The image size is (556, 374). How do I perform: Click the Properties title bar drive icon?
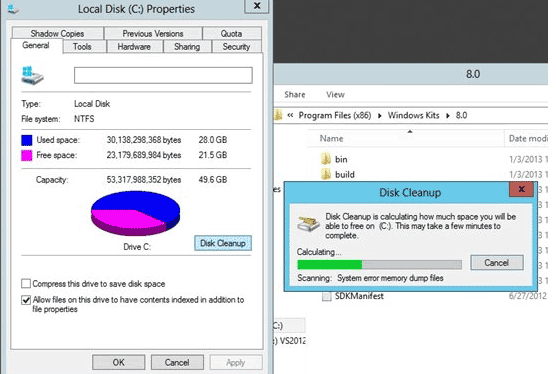click(x=13, y=9)
